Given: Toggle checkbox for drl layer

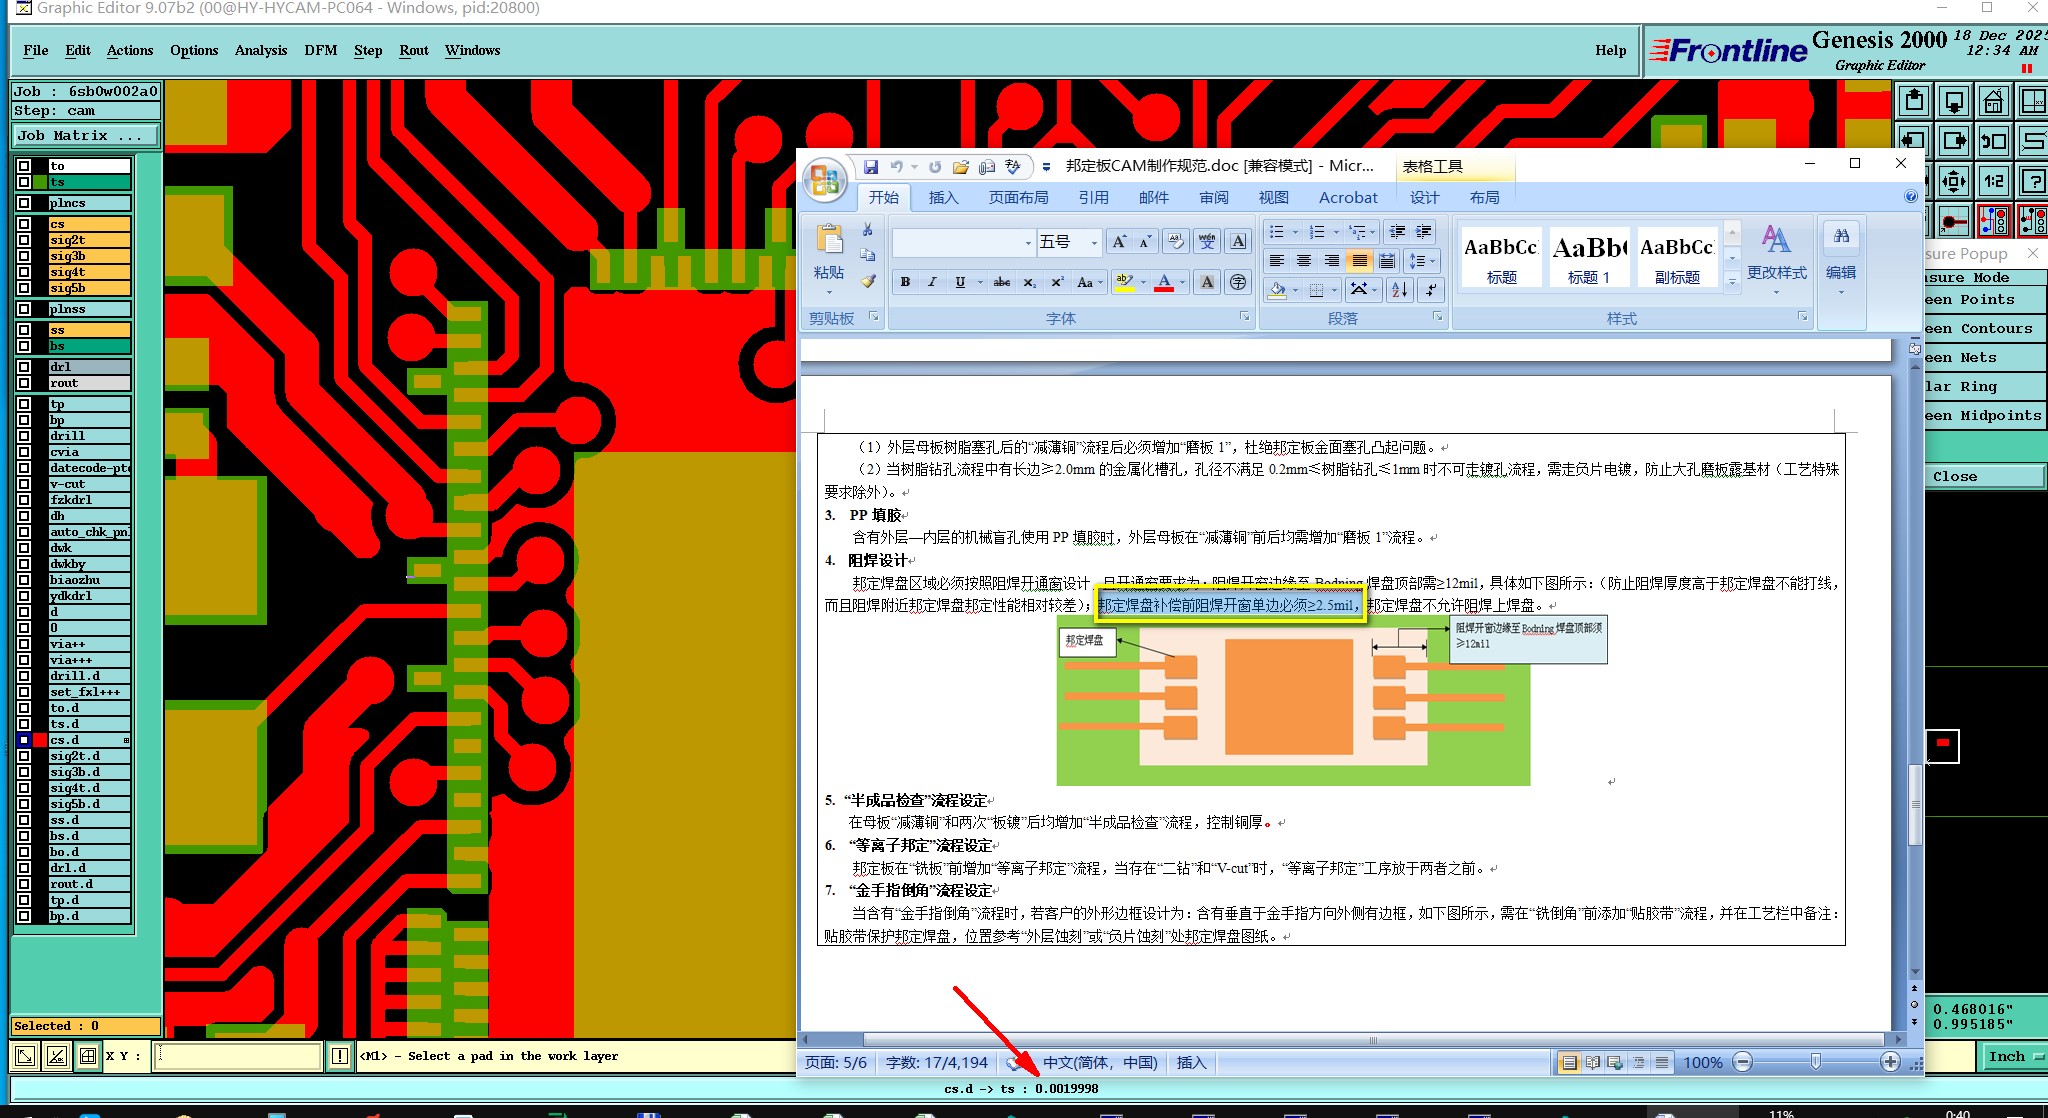Looking at the screenshot, I should coord(24,367).
